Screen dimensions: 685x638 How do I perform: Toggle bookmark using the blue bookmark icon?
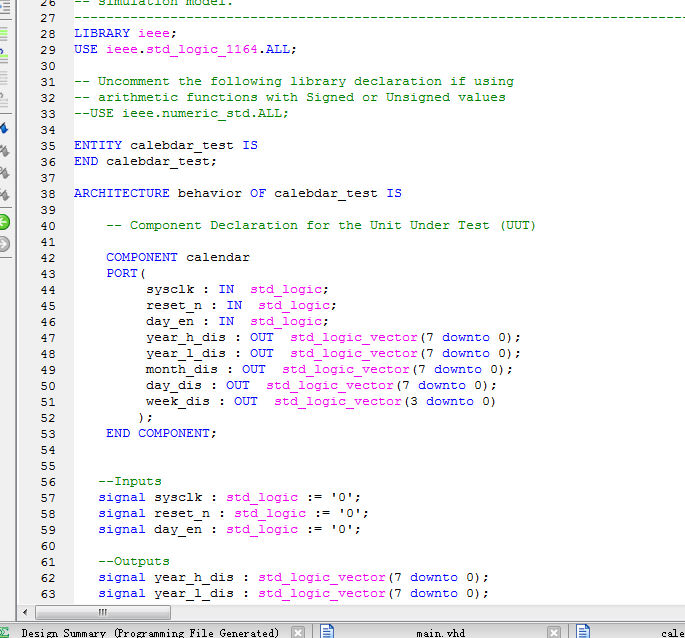pos(5,129)
